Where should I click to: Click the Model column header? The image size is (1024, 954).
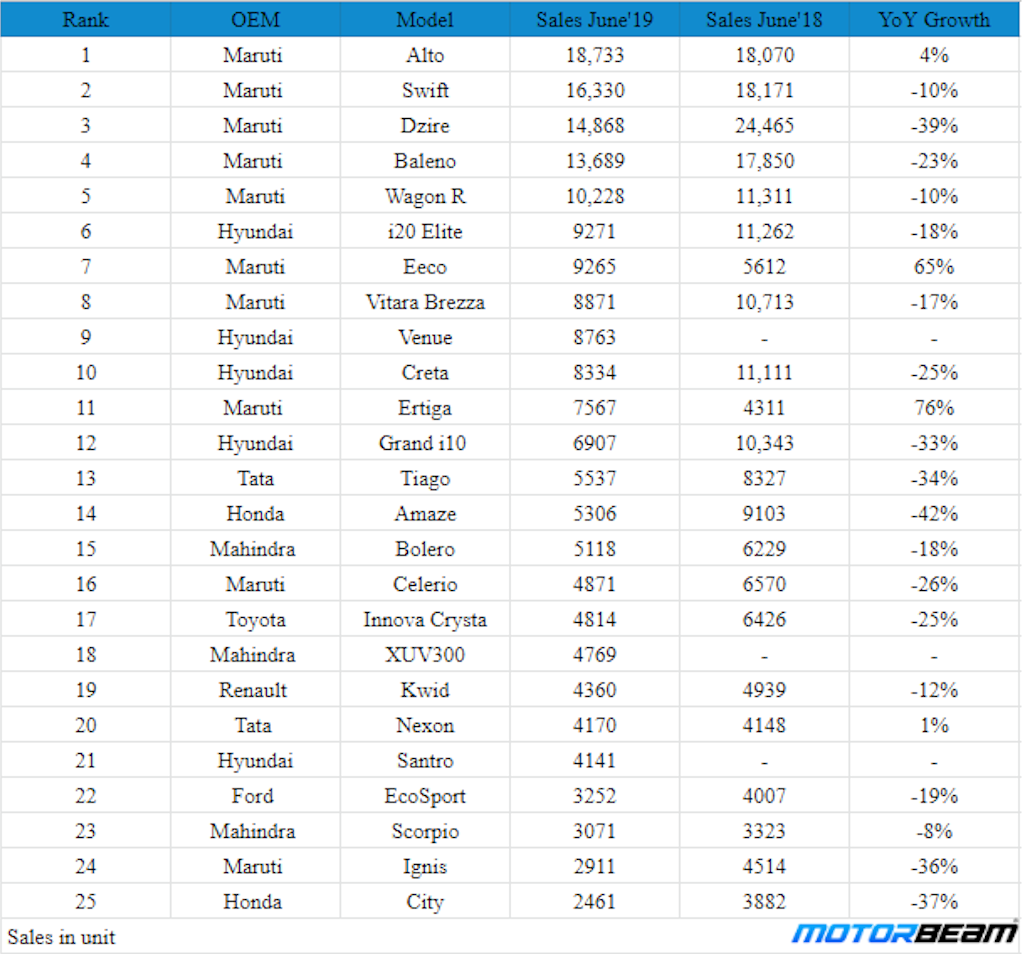point(425,20)
